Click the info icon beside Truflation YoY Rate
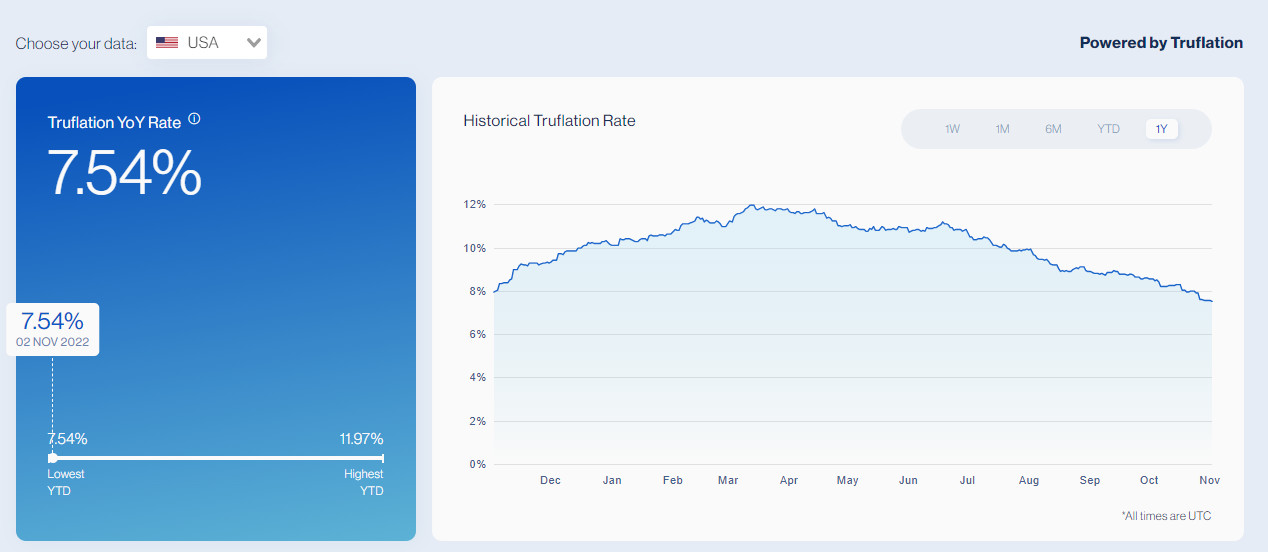 194,119
